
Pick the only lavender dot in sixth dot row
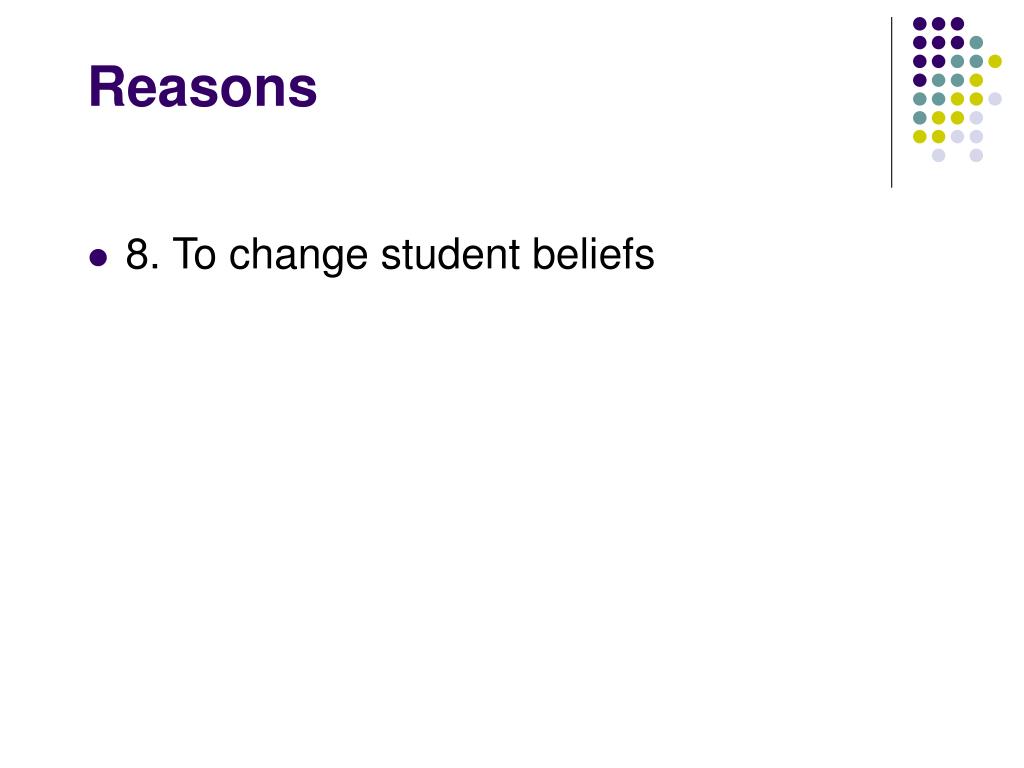[x=976, y=118]
